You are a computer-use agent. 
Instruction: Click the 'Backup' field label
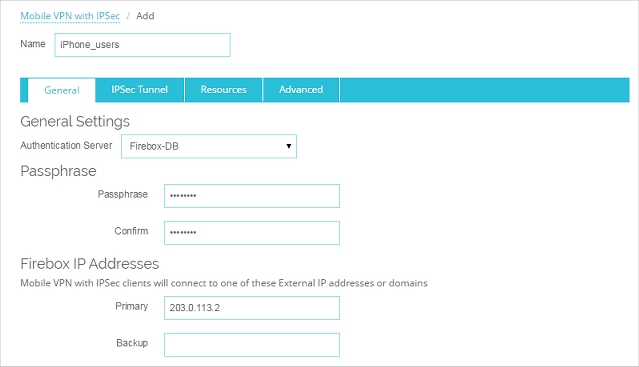point(132,343)
